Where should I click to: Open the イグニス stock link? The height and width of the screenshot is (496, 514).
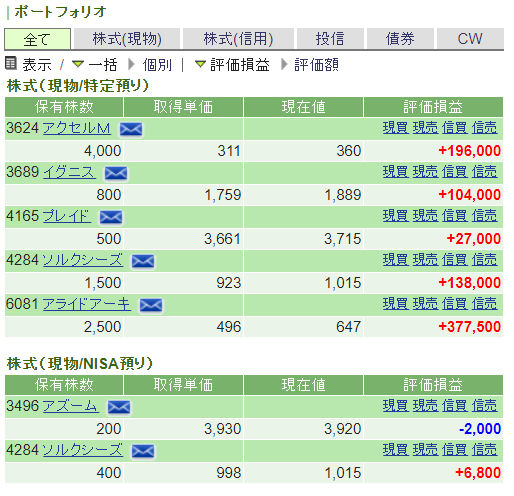(69, 172)
